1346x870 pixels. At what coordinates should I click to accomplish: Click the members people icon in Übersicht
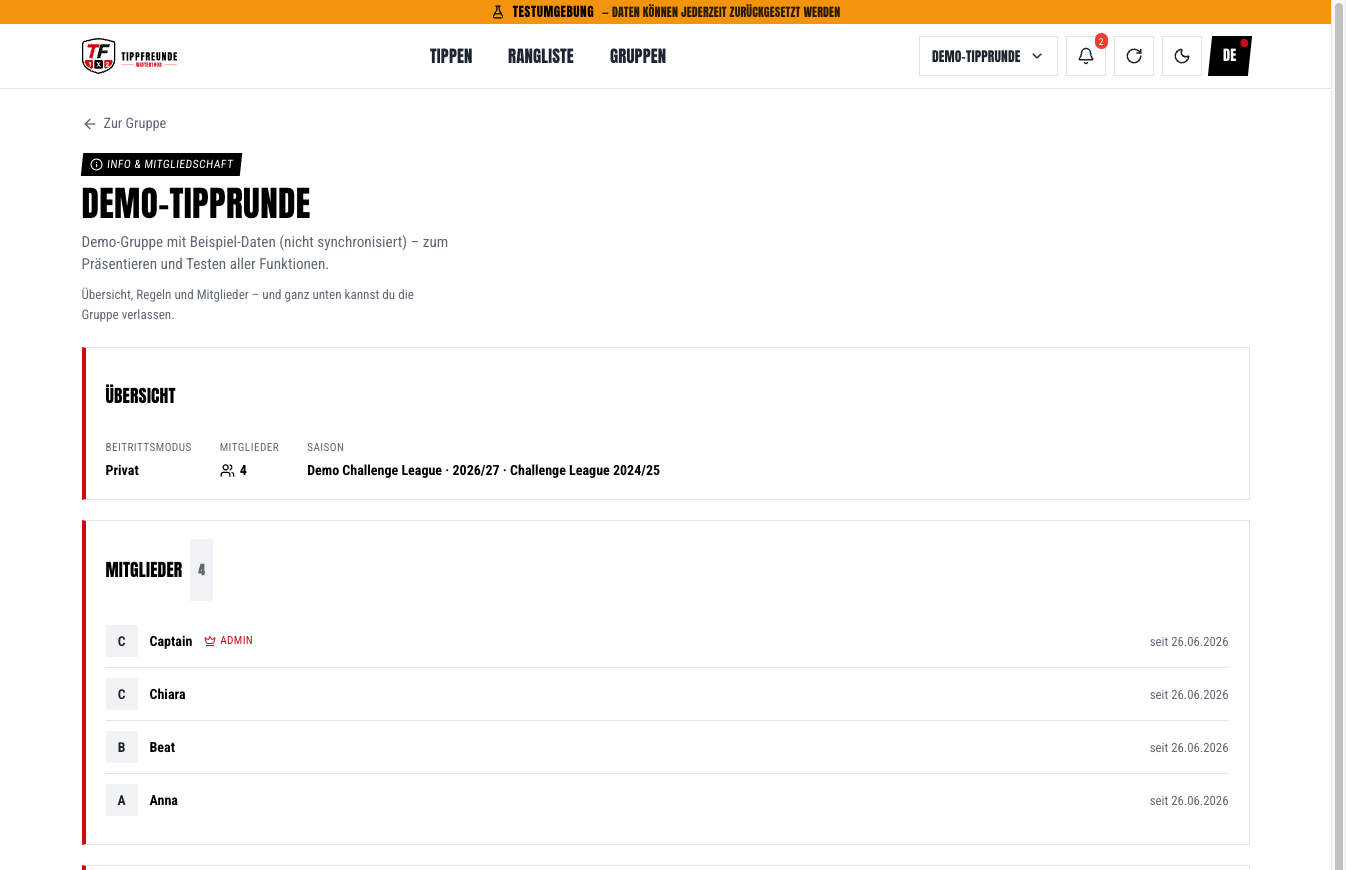(x=227, y=471)
